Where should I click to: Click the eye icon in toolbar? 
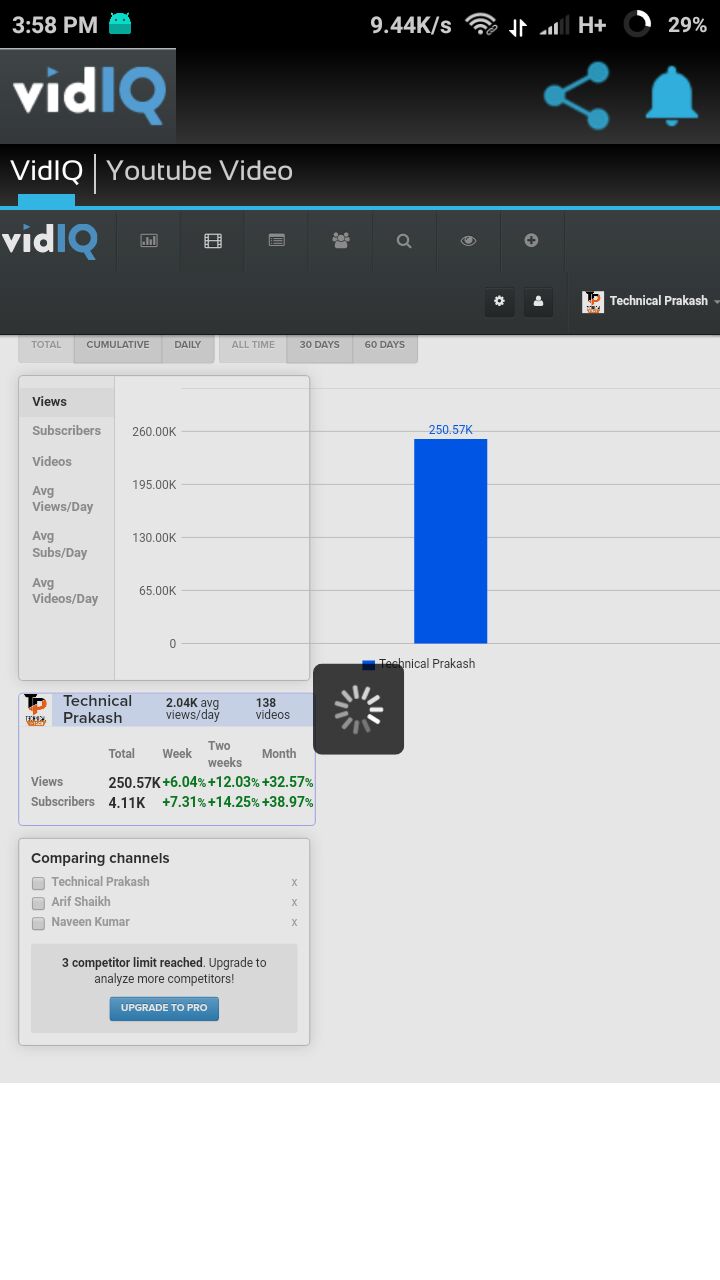click(468, 241)
